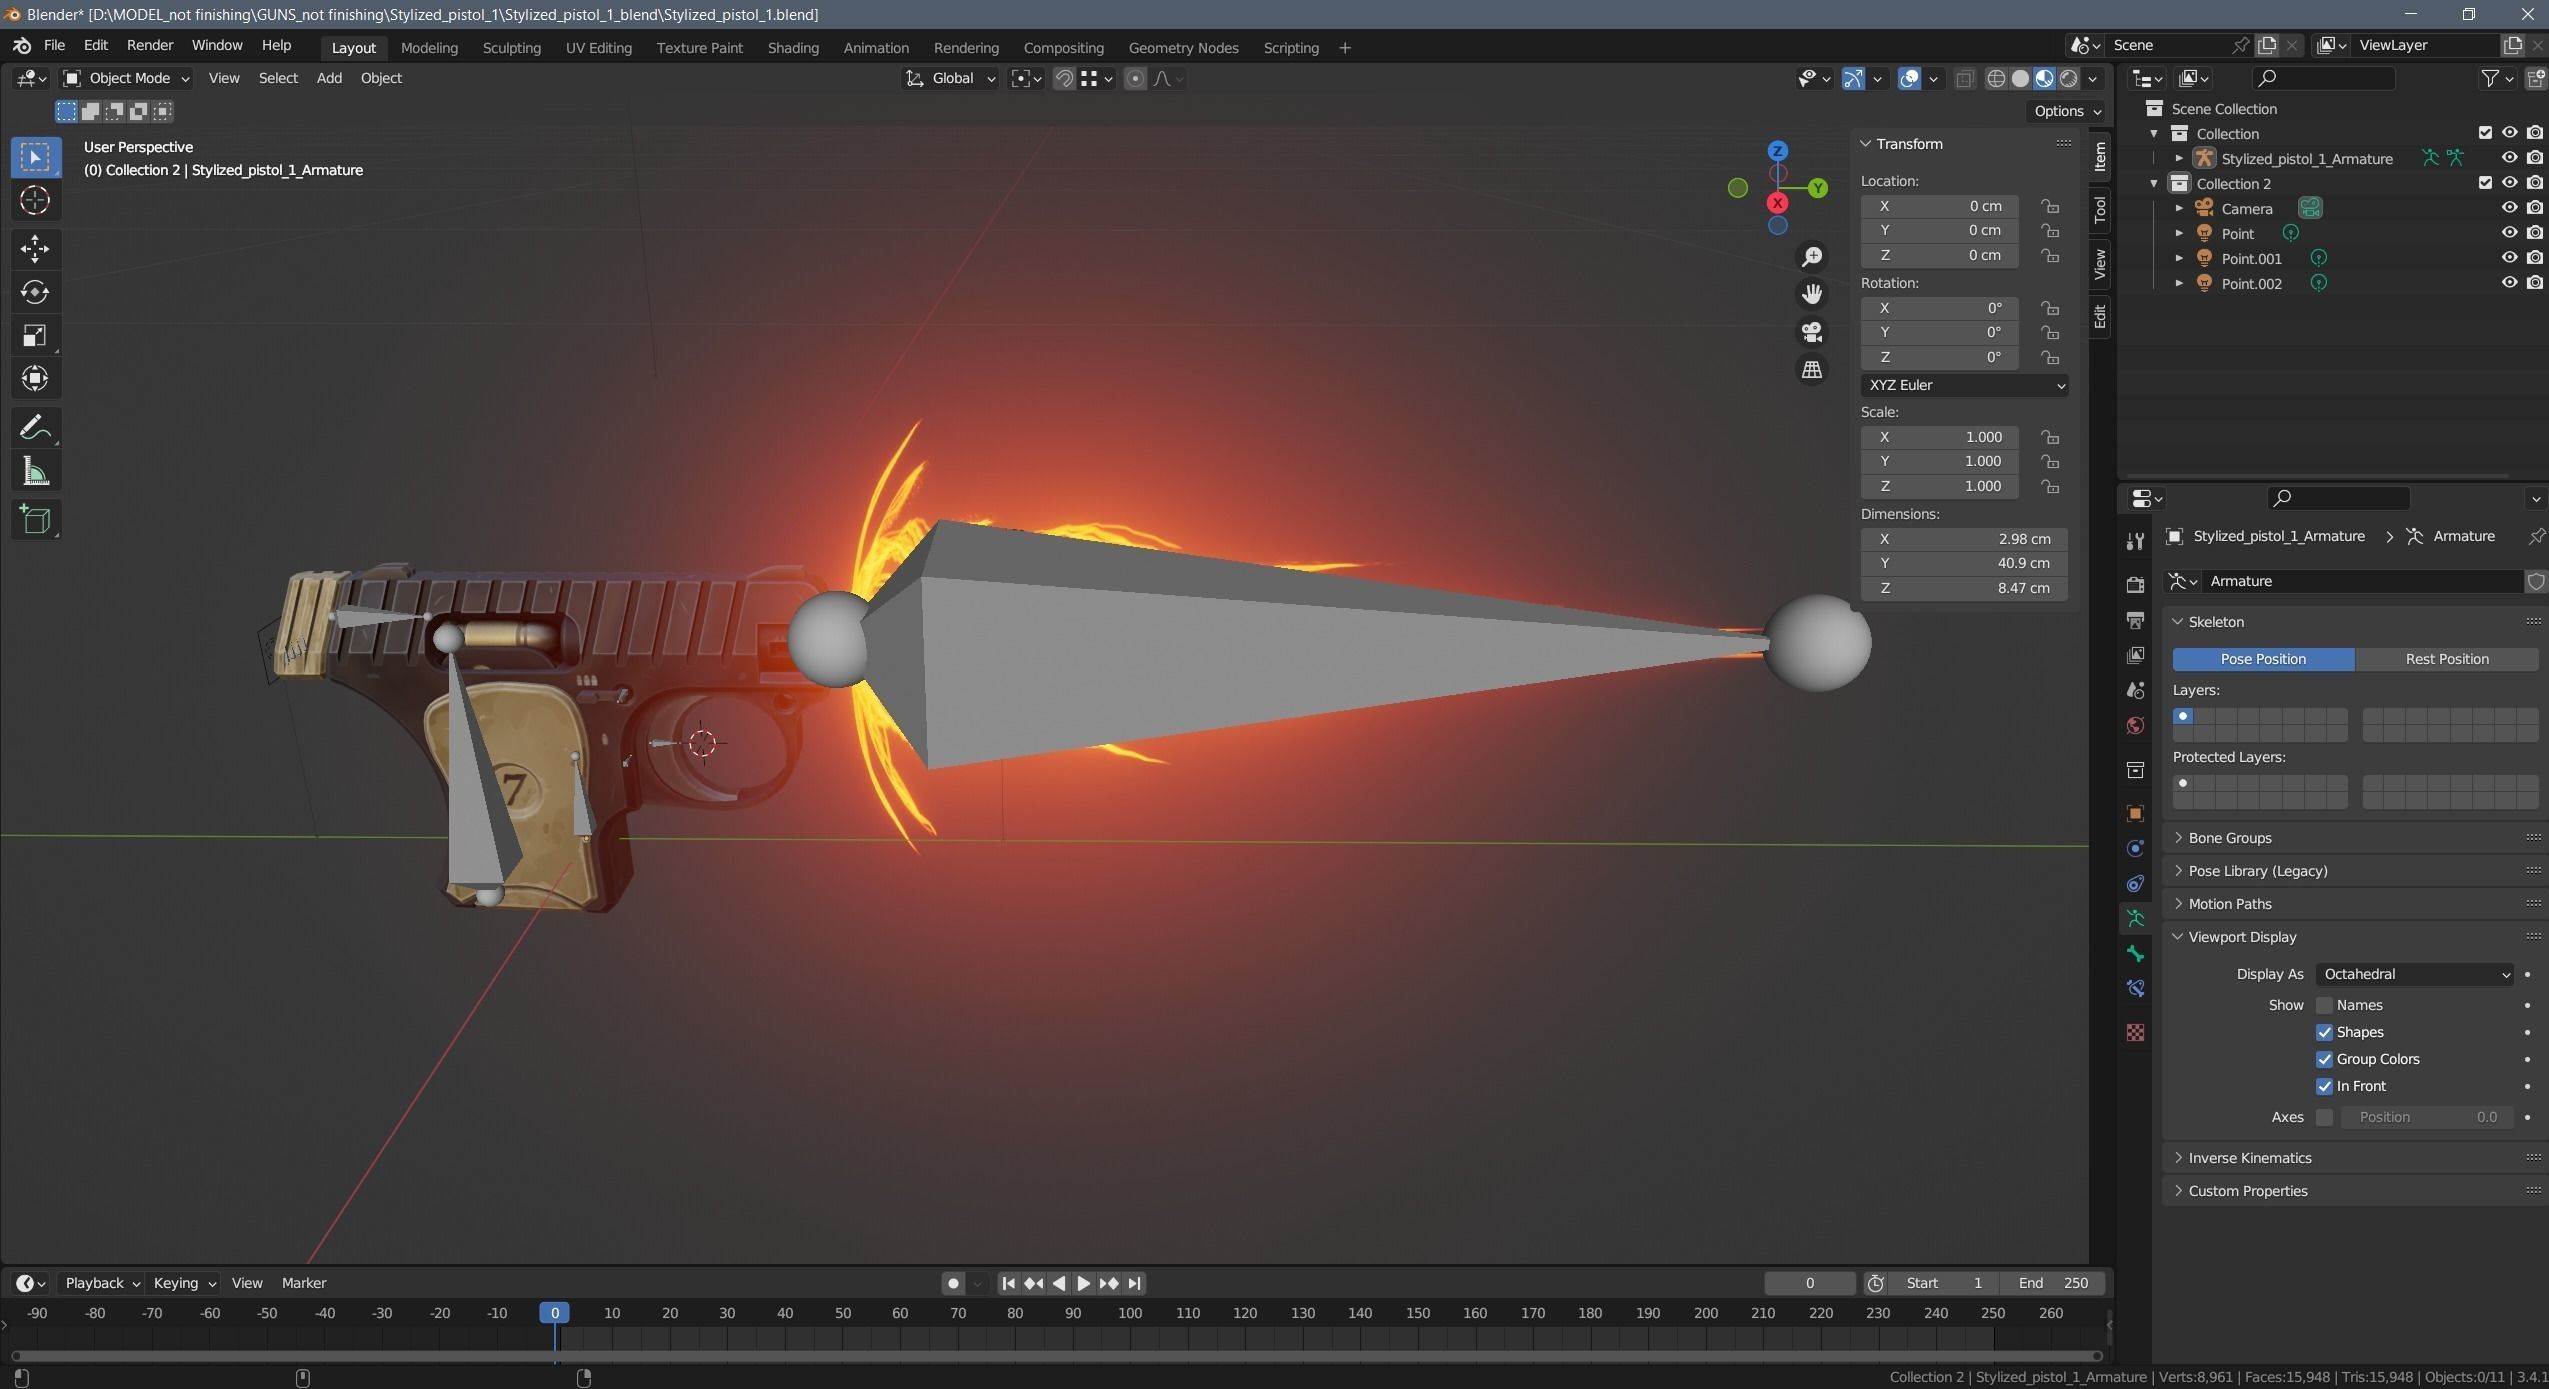Viewport: 2549px width, 1389px height.
Task: Open the File menu
Action: pyautogui.click(x=54, y=45)
